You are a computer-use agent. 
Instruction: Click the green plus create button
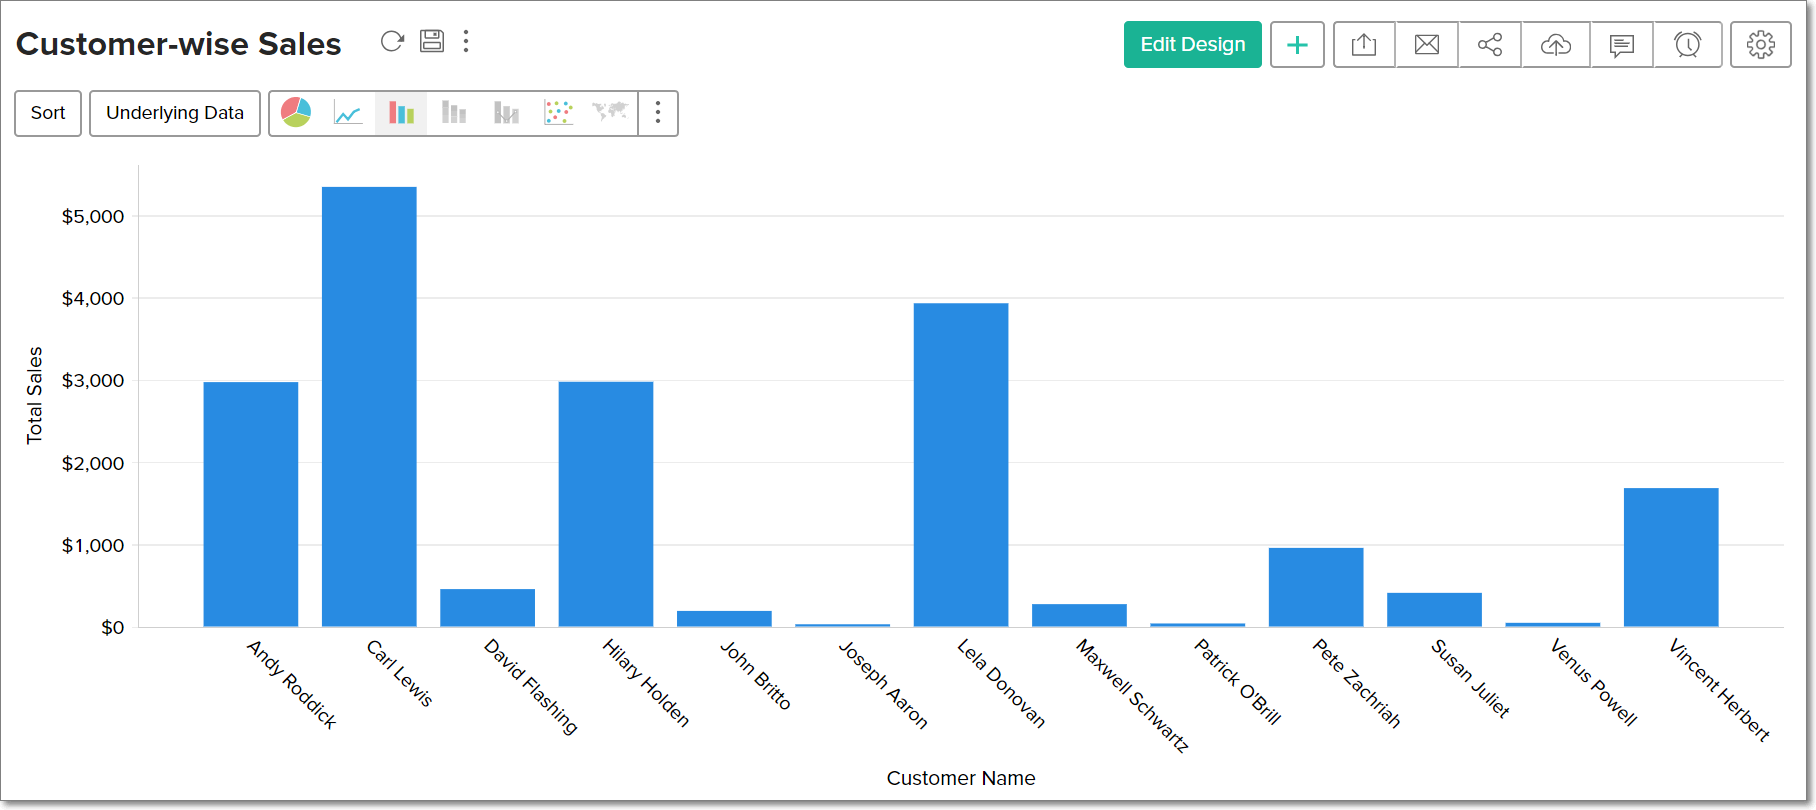click(1297, 45)
